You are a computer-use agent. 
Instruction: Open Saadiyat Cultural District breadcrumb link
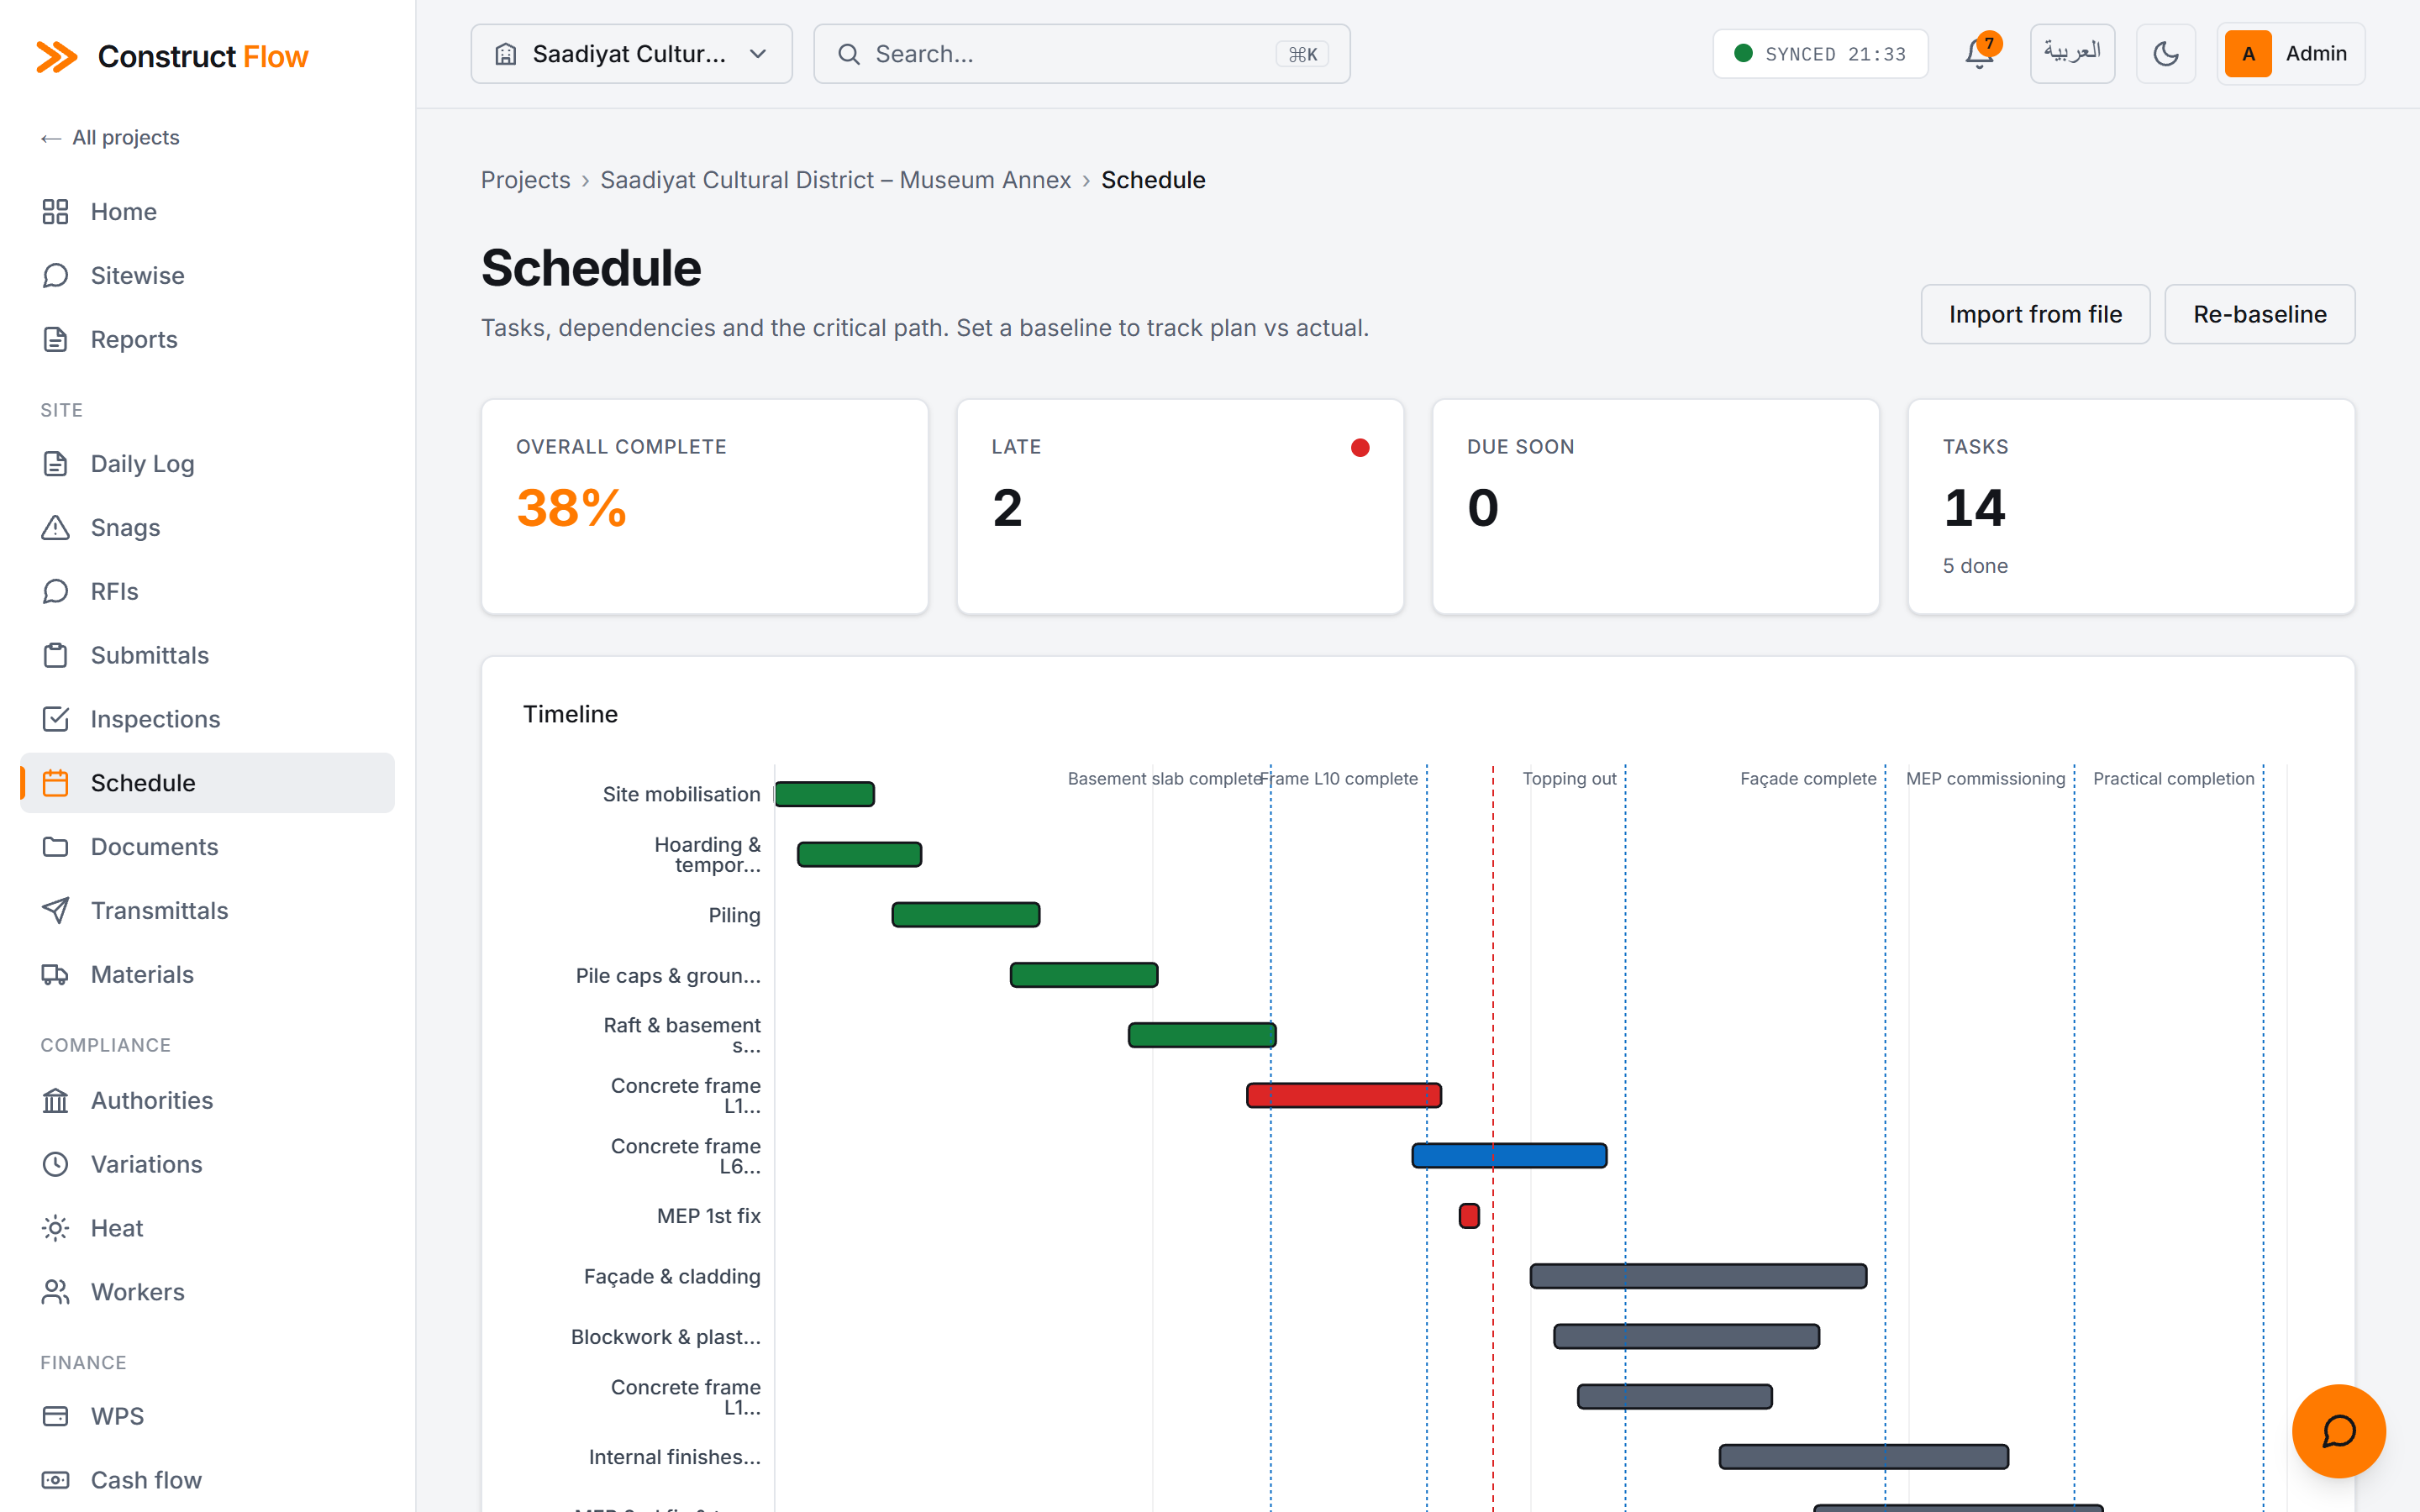tap(835, 180)
